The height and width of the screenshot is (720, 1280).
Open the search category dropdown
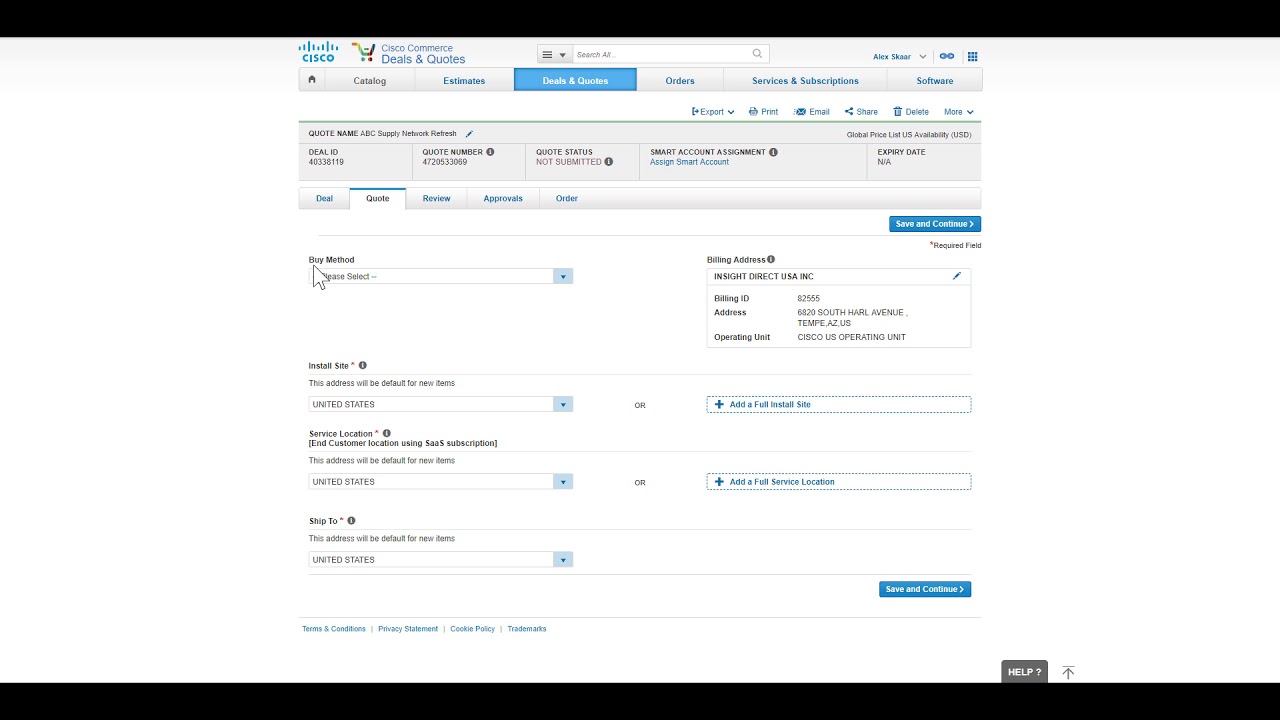click(554, 55)
